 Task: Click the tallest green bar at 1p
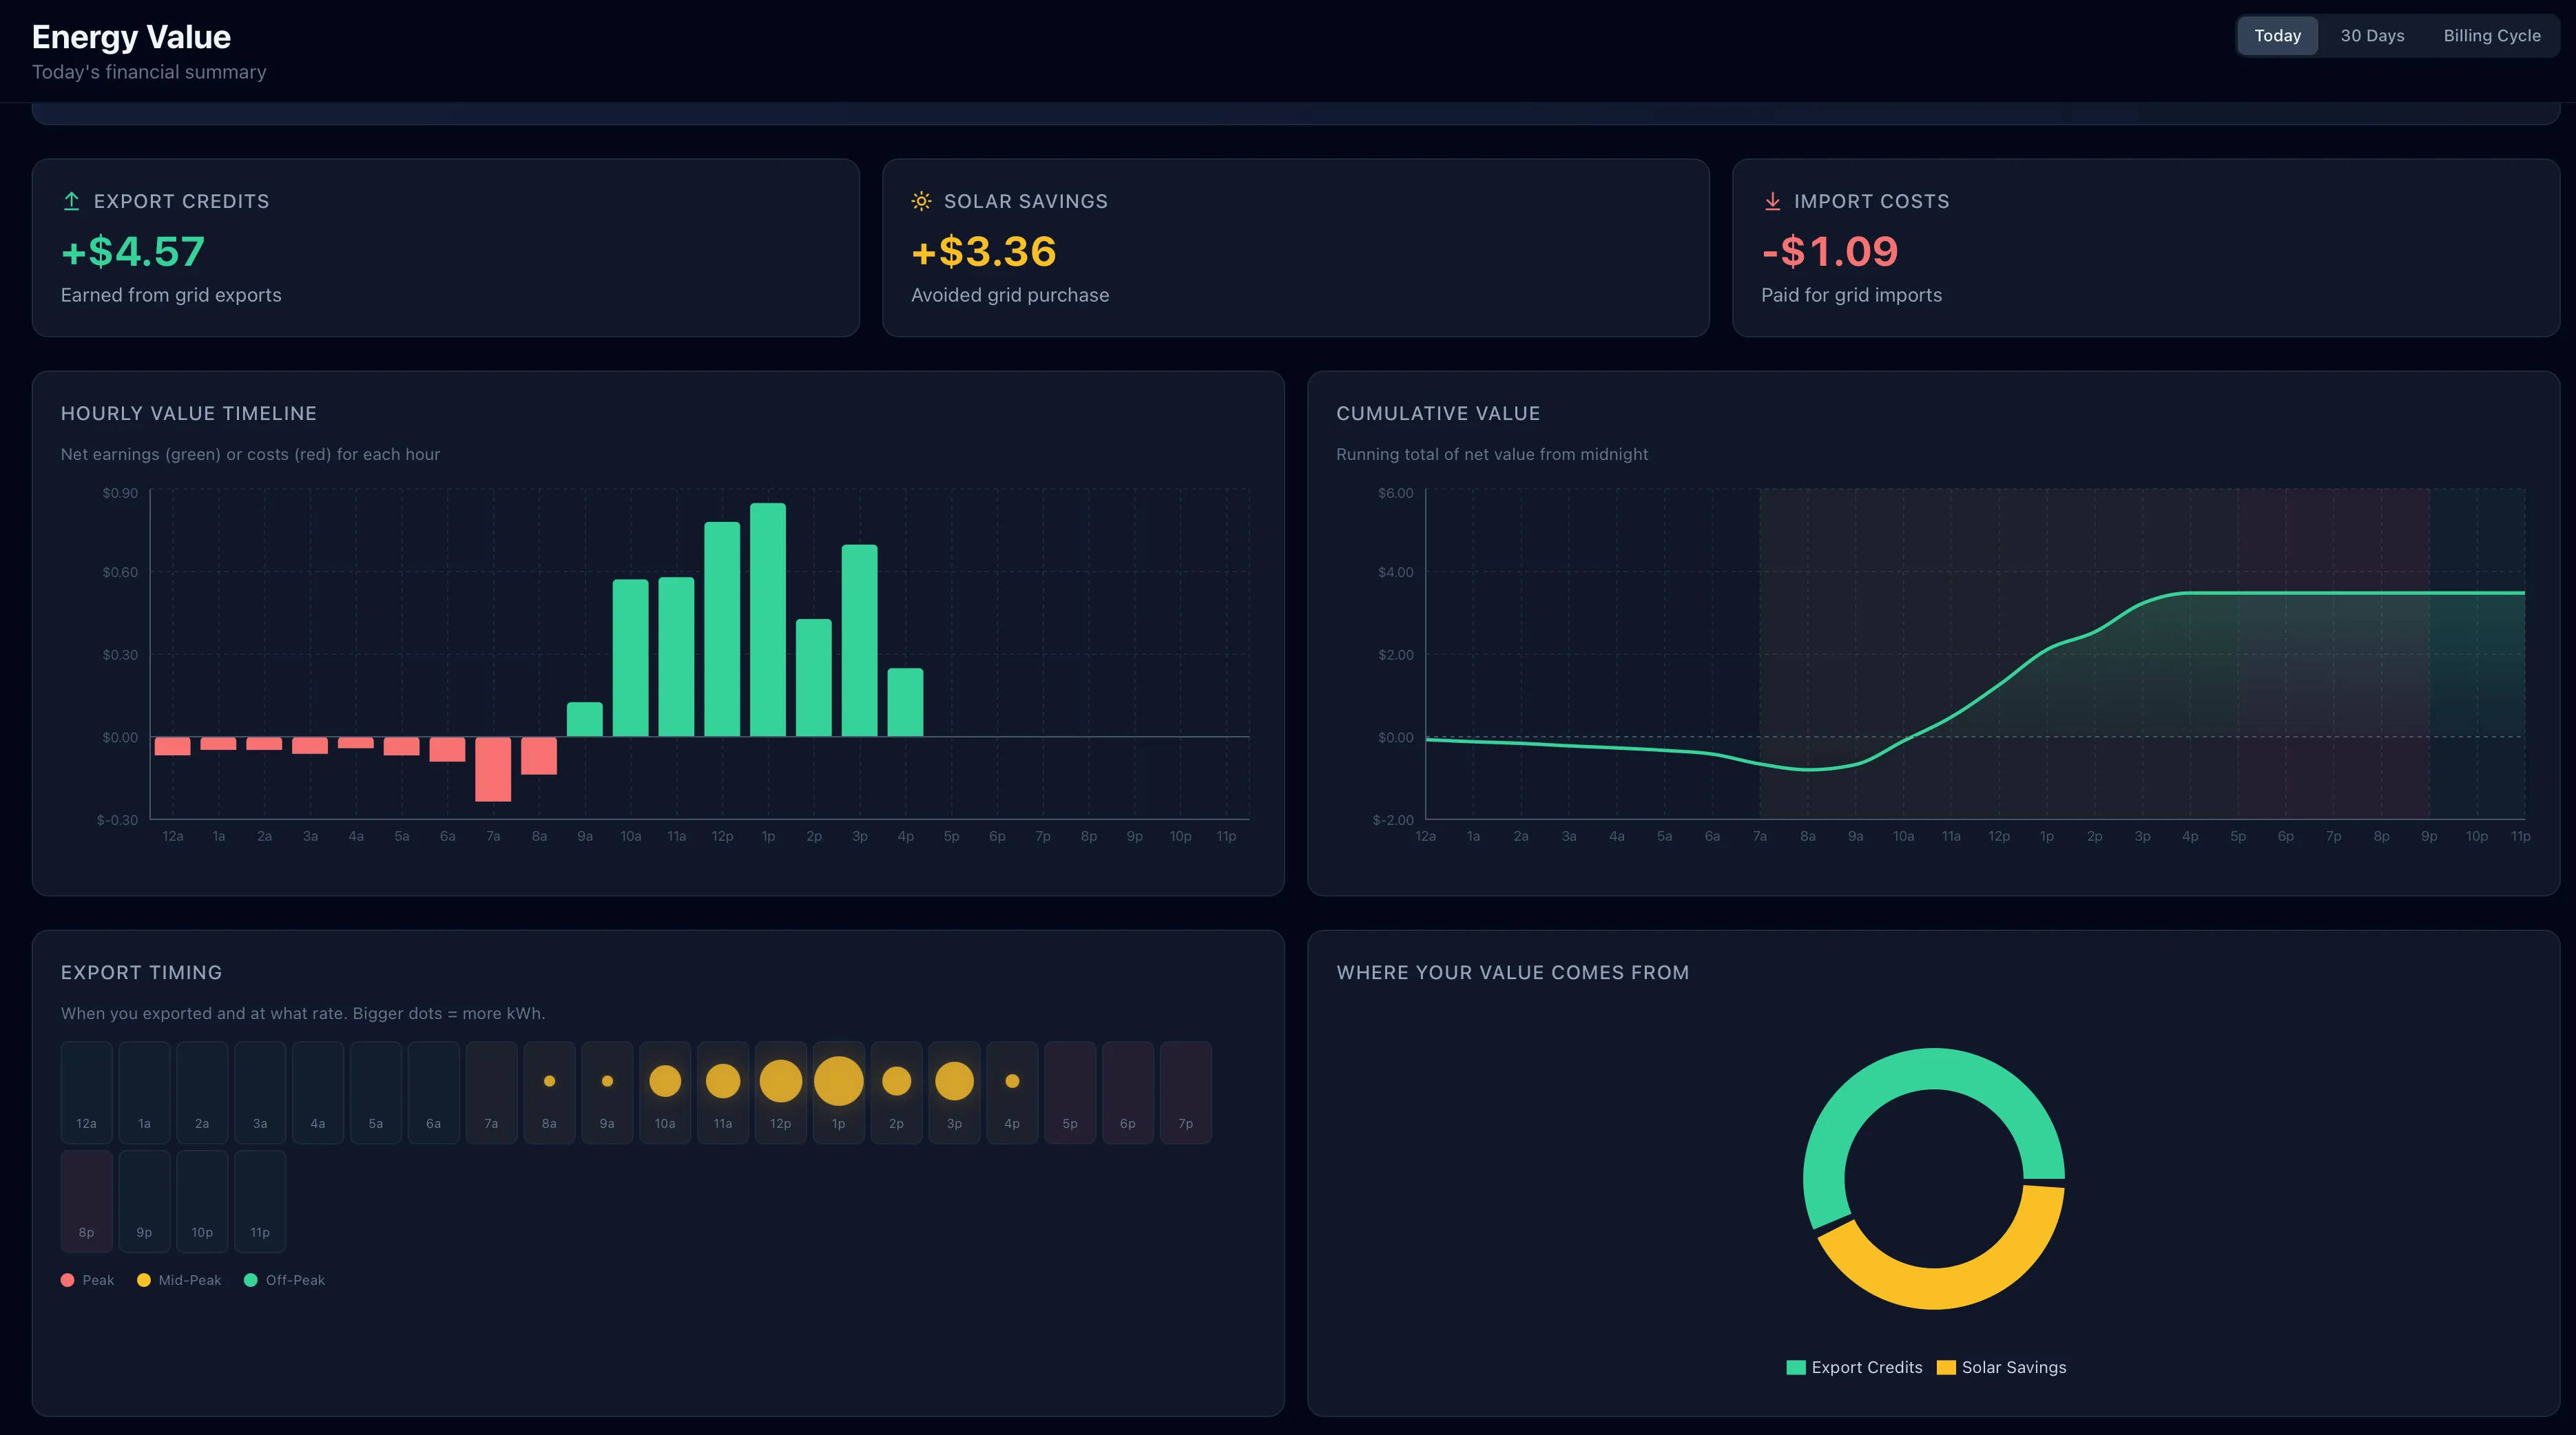[x=768, y=620]
